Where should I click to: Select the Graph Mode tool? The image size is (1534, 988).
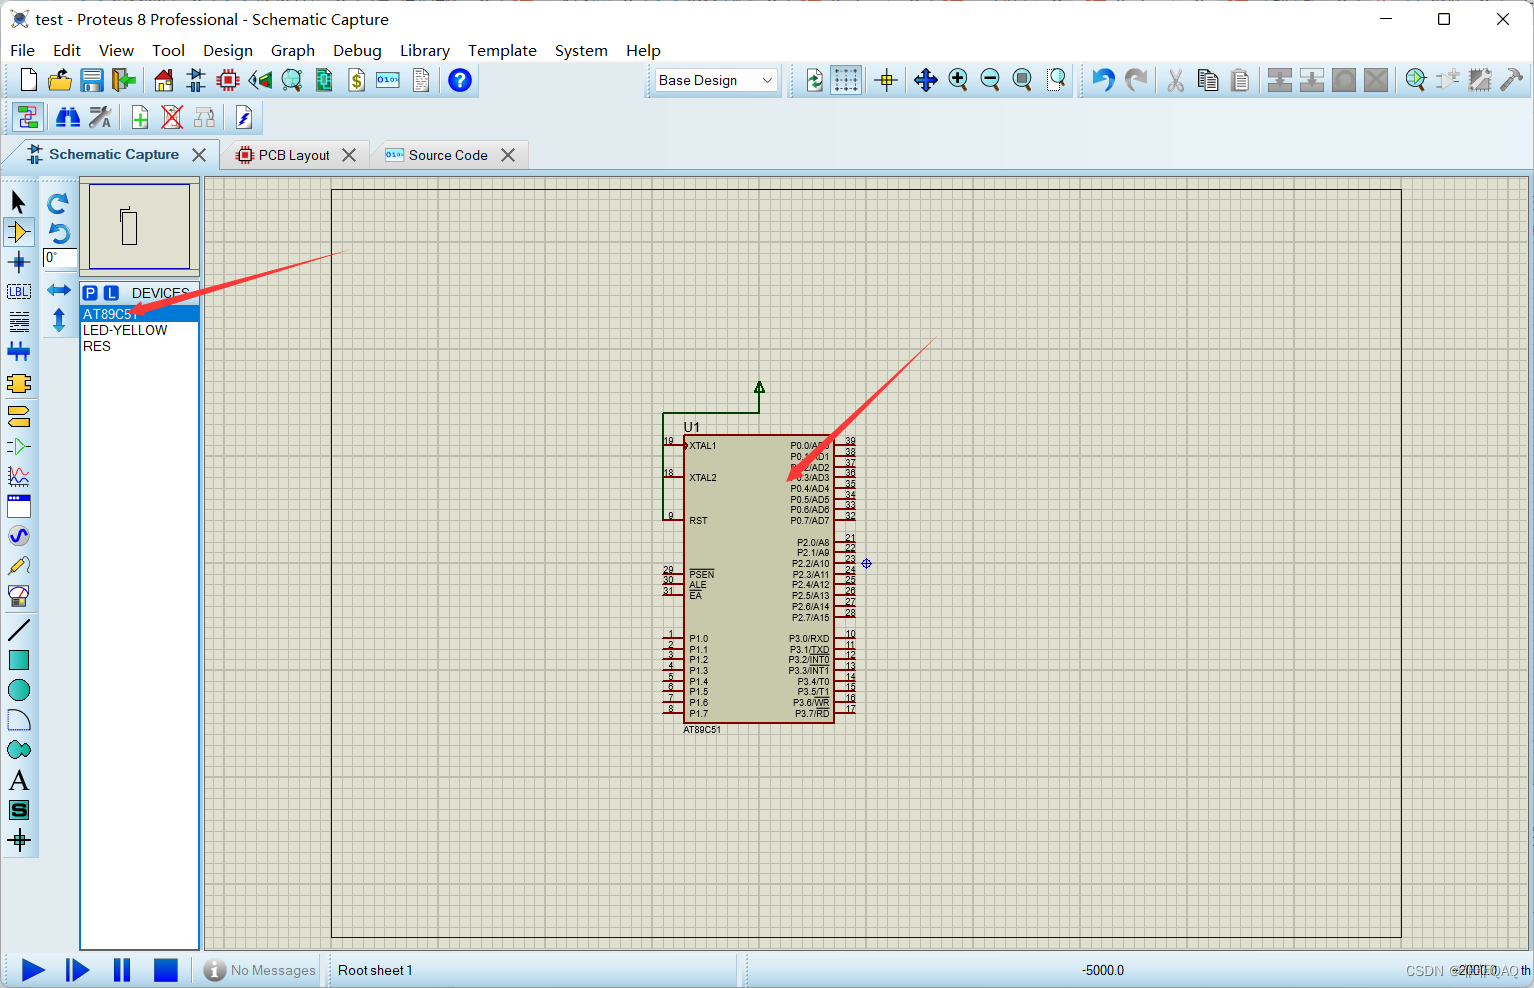(19, 476)
